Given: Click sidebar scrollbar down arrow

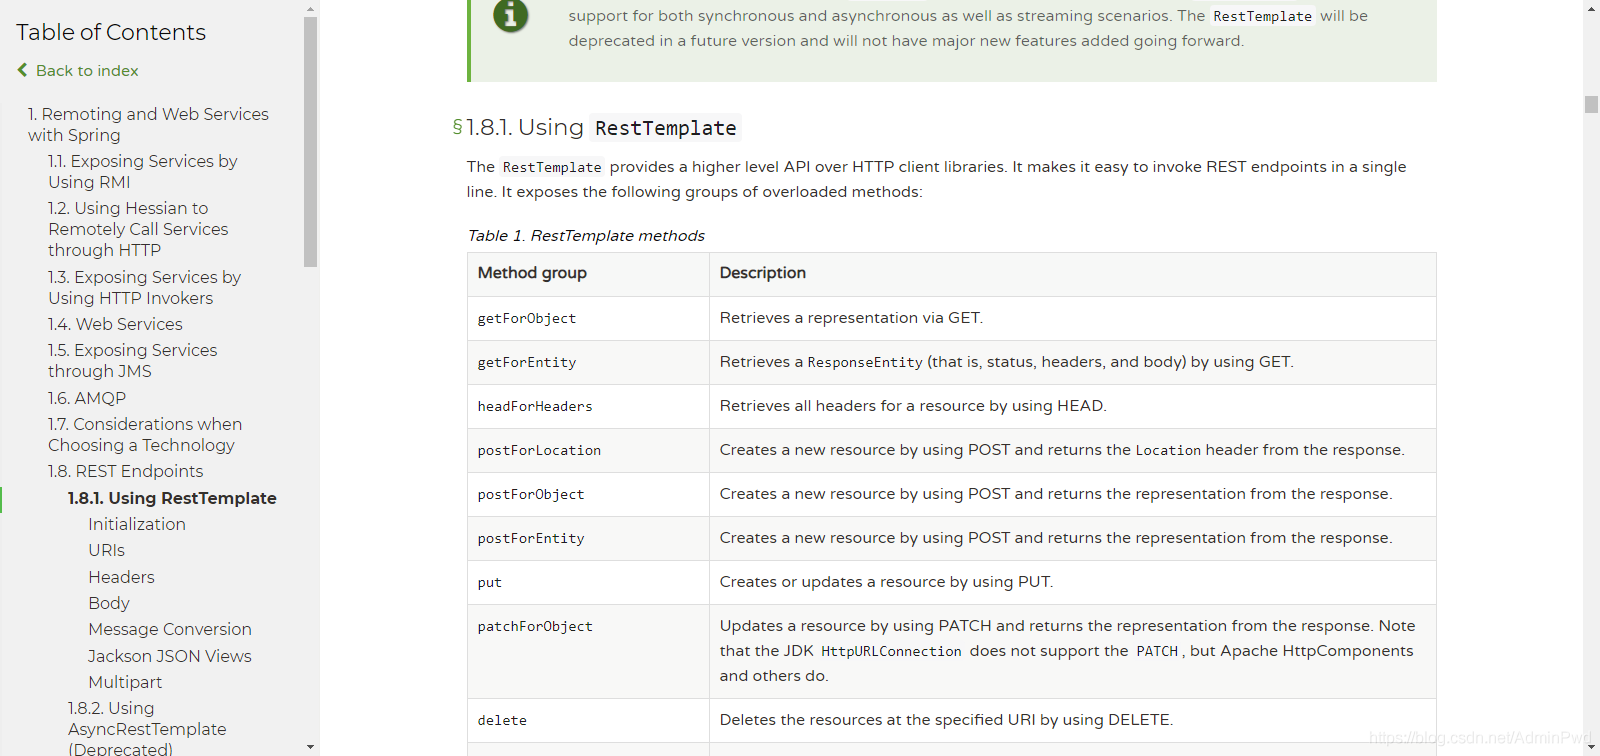Looking at the screenshot, I should pos(310,747).
